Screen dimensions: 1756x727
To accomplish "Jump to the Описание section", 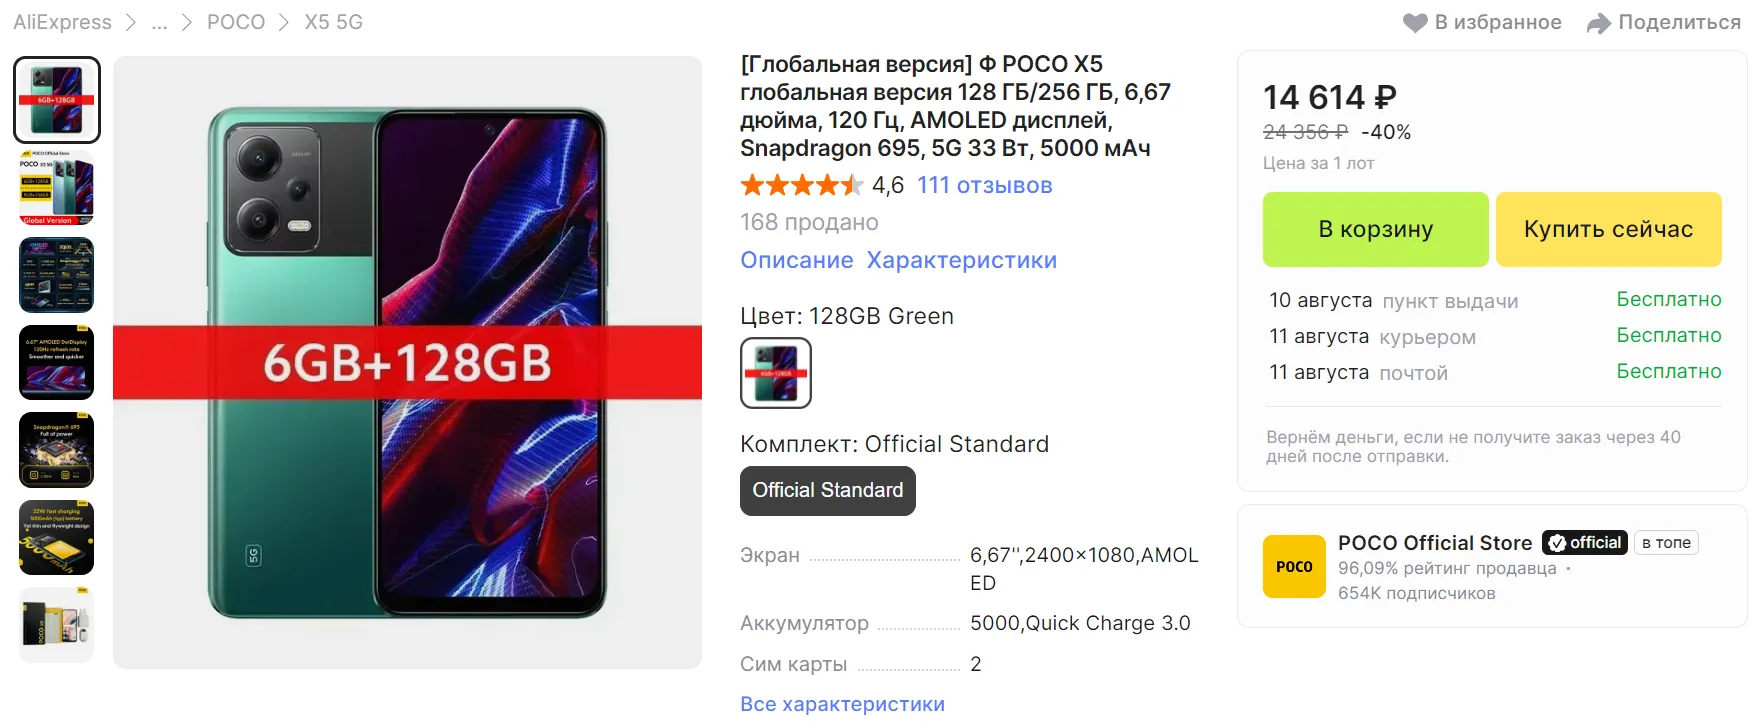I will pos(796,260).
